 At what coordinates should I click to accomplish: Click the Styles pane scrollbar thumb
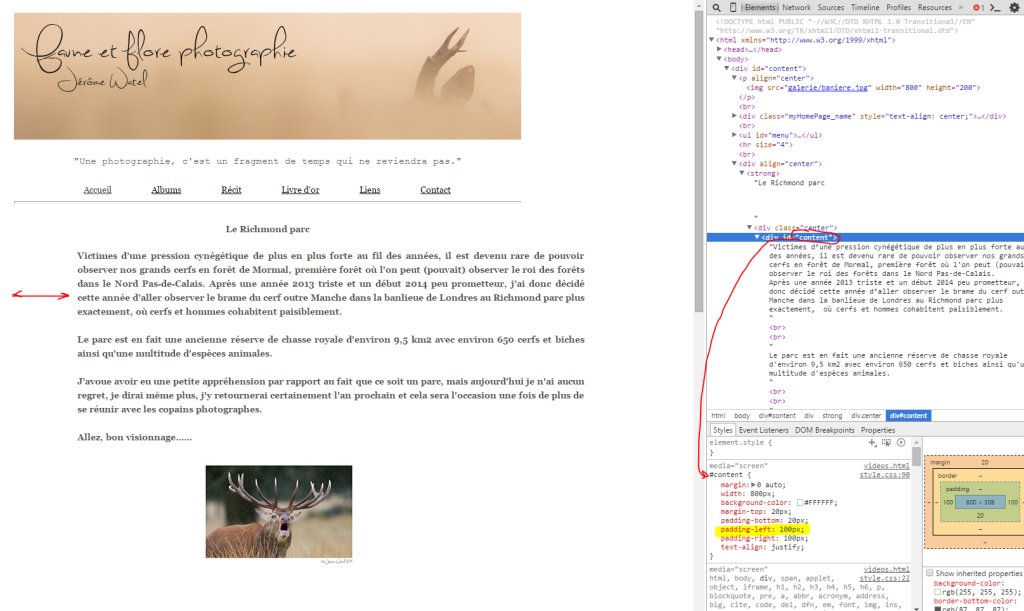pos(916,456)
